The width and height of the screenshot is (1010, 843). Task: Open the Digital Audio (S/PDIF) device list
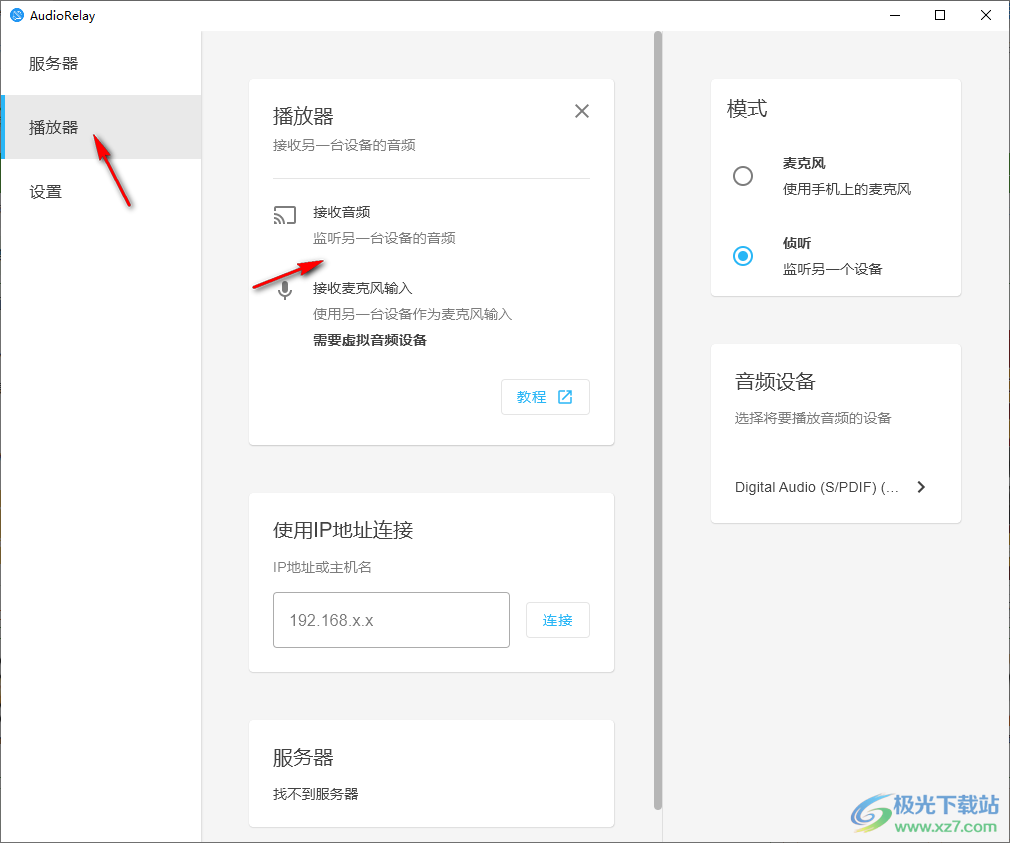817,487
